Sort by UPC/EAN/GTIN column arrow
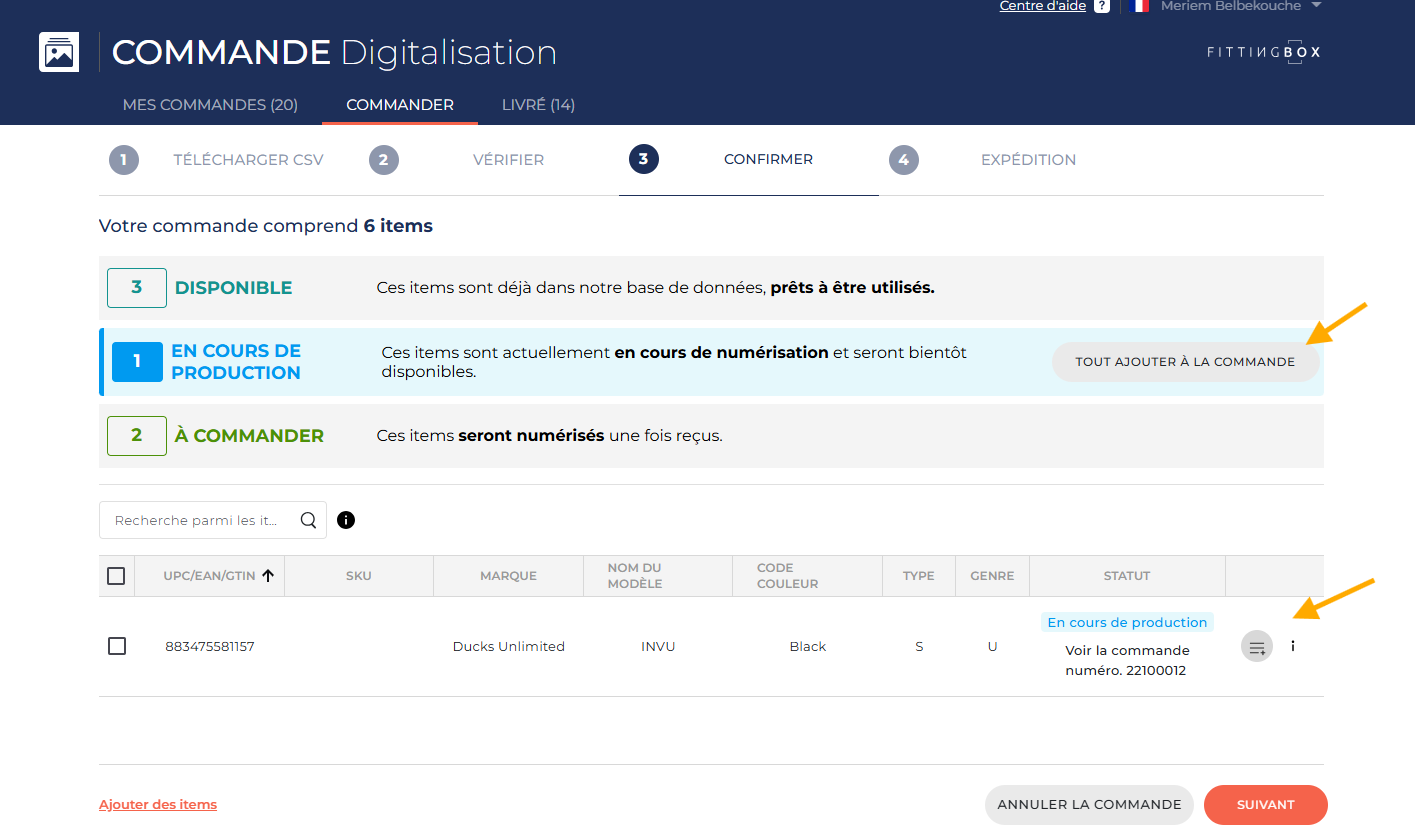This screenshot has height=835, width=1415. (x=268, y=576)
